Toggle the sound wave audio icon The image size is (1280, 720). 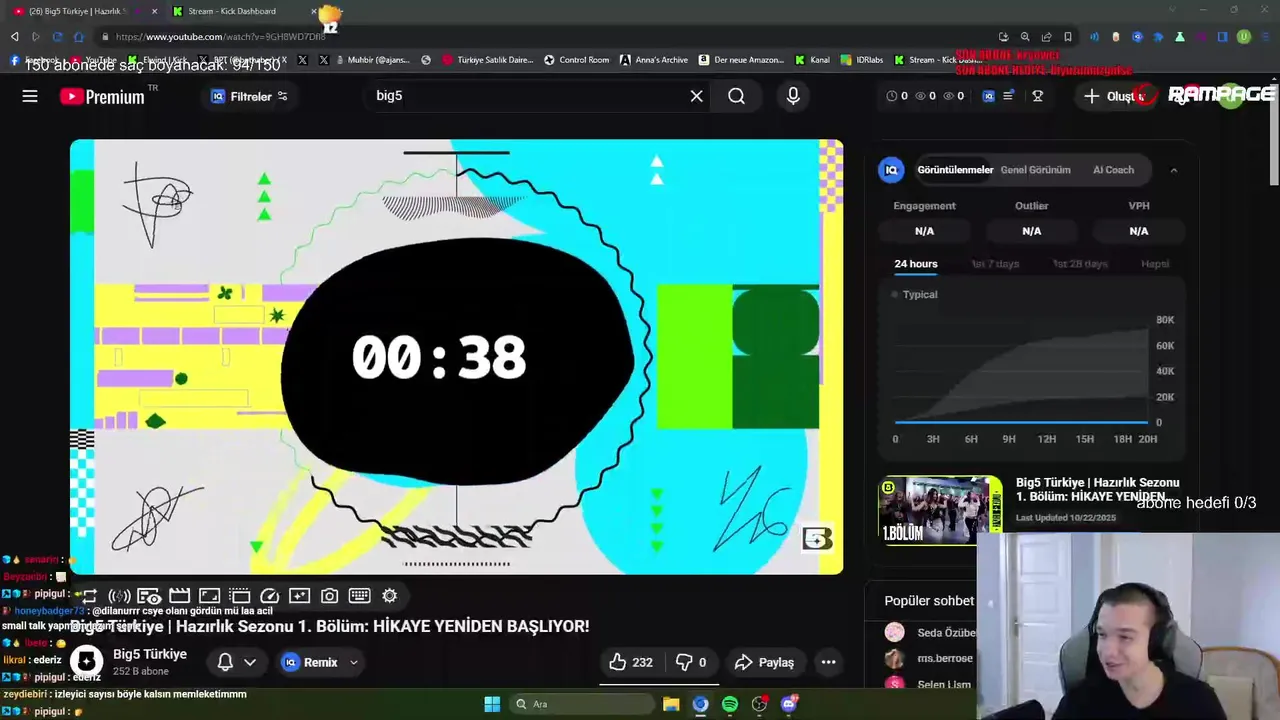click(119, 596)
